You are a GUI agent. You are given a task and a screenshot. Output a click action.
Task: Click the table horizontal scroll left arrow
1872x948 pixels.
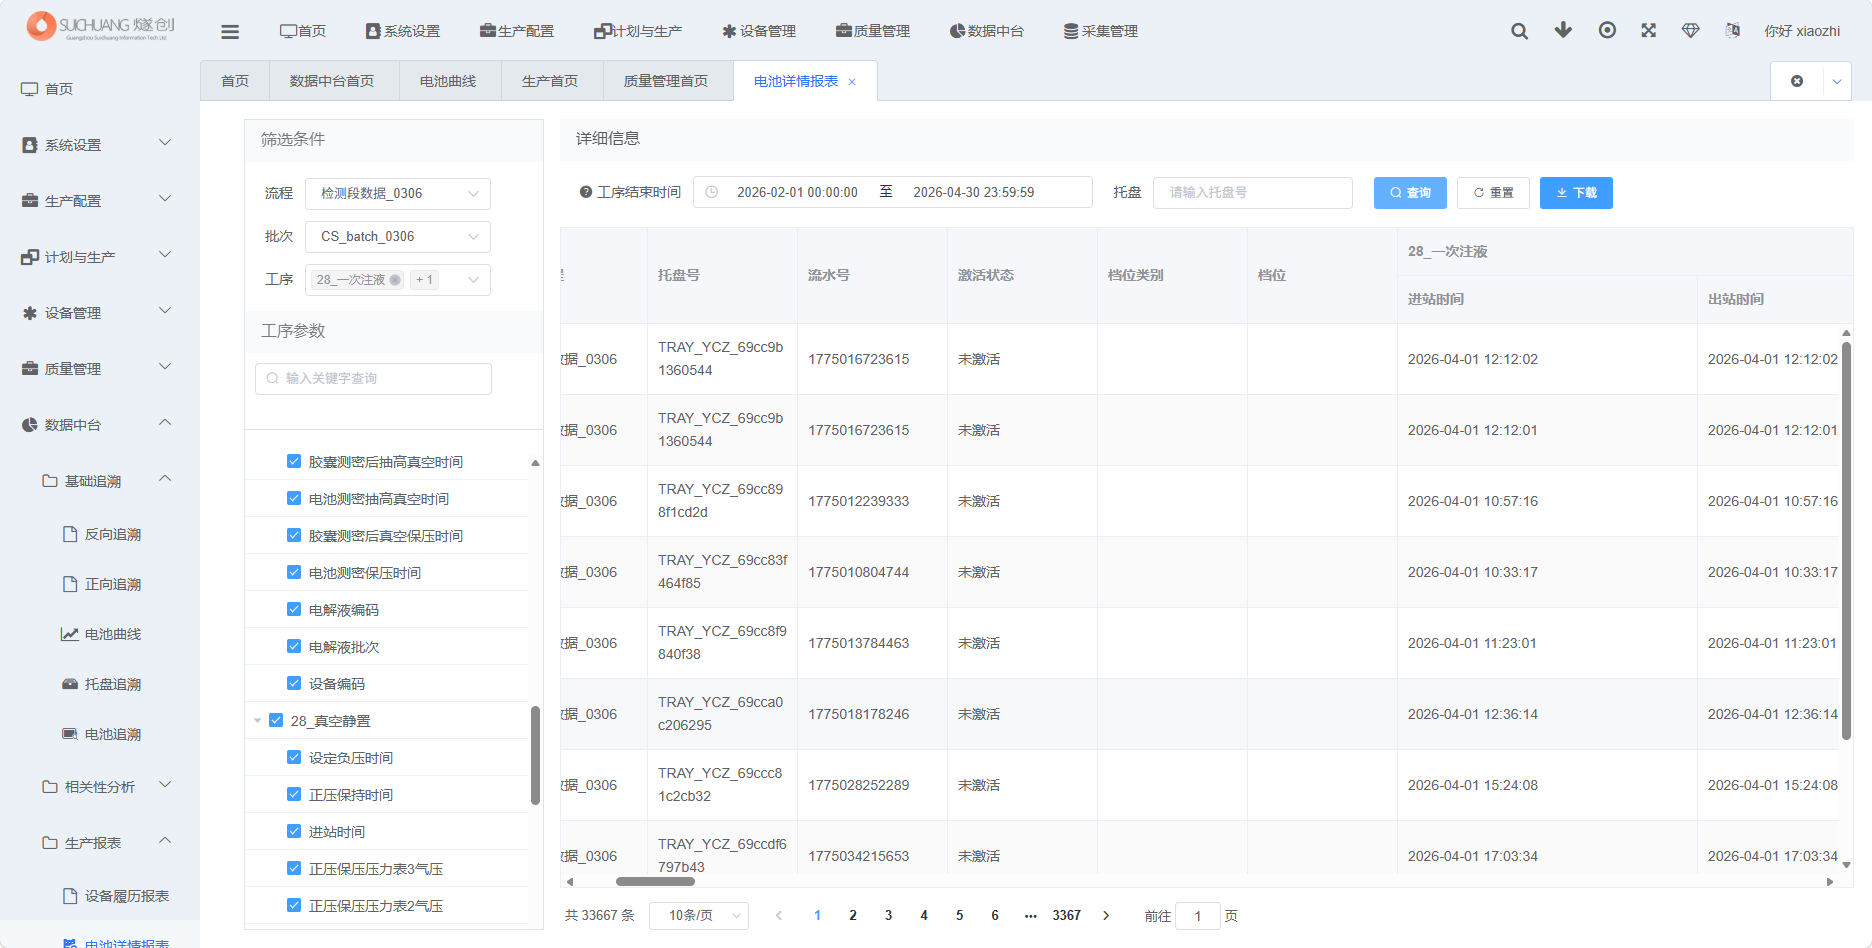pyautogui.click(x=570, y=882)
